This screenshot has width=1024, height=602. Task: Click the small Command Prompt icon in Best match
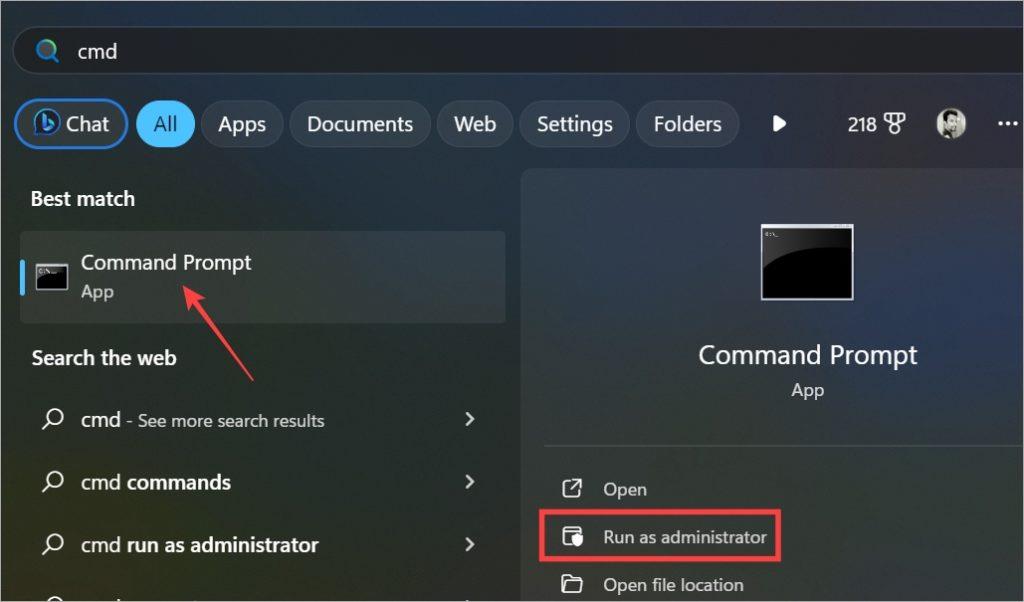(52, 276)
